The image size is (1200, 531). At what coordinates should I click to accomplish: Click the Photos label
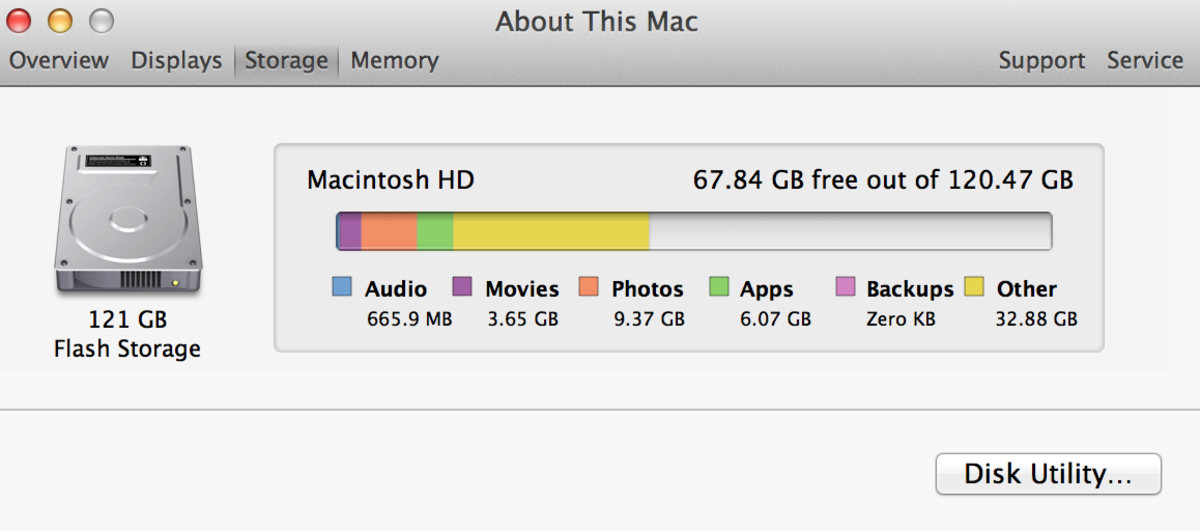pyautogui.click(x=647, y=289)
